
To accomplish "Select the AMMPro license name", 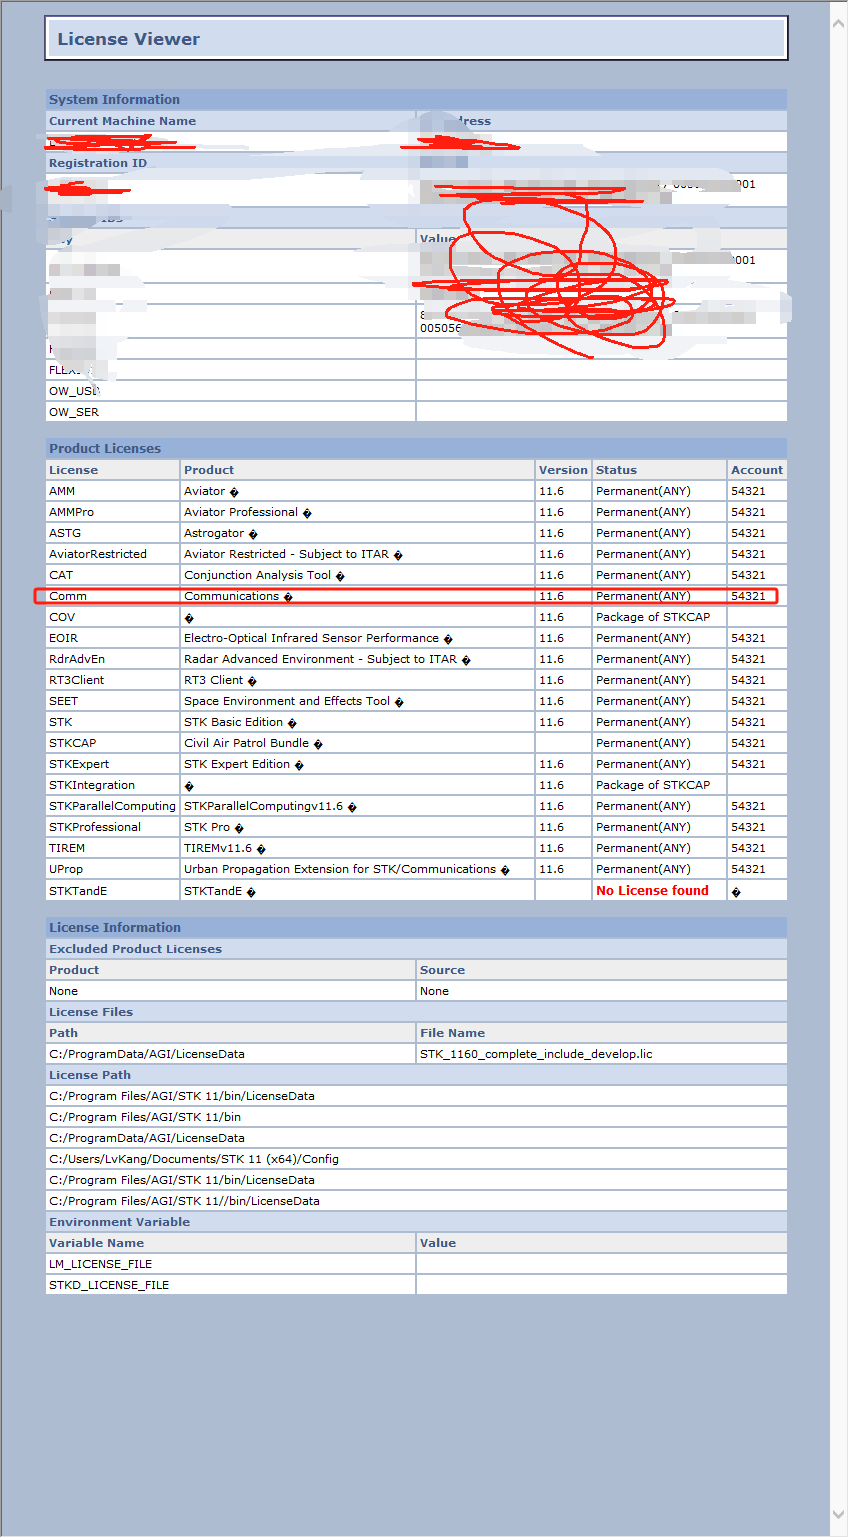I will pos(71,512).
